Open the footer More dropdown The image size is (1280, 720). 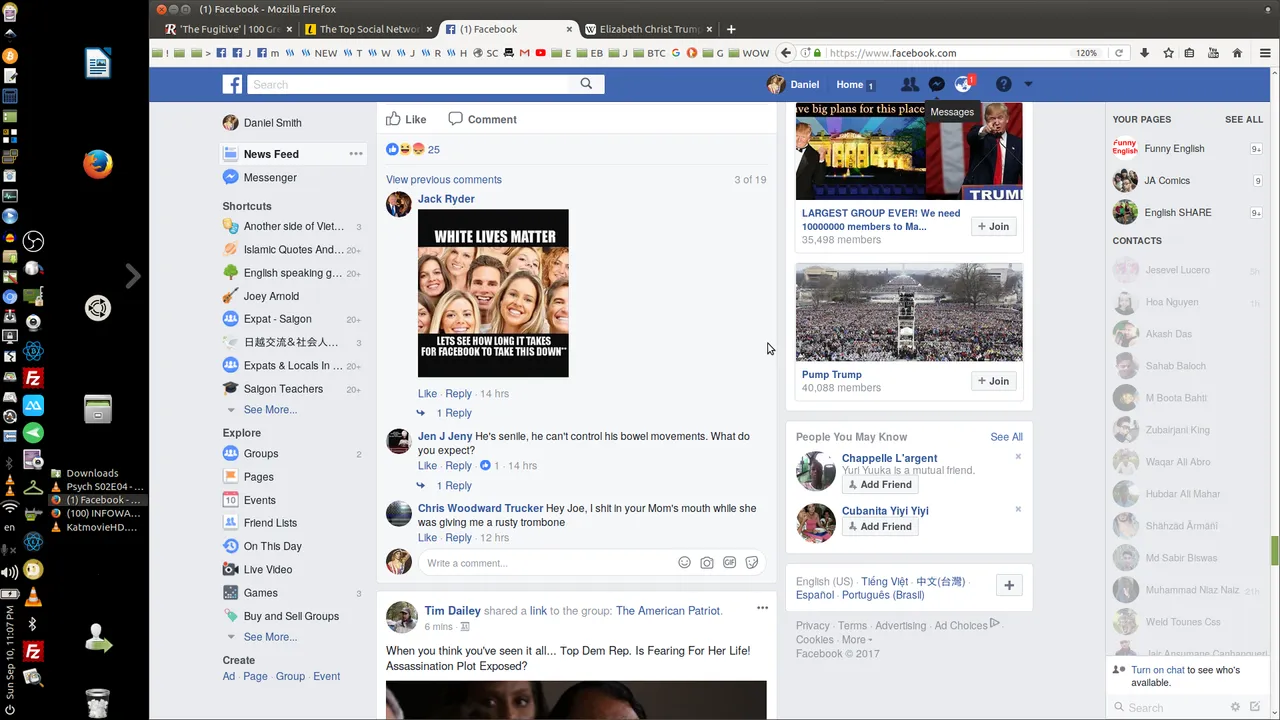[x=856, y=640]
